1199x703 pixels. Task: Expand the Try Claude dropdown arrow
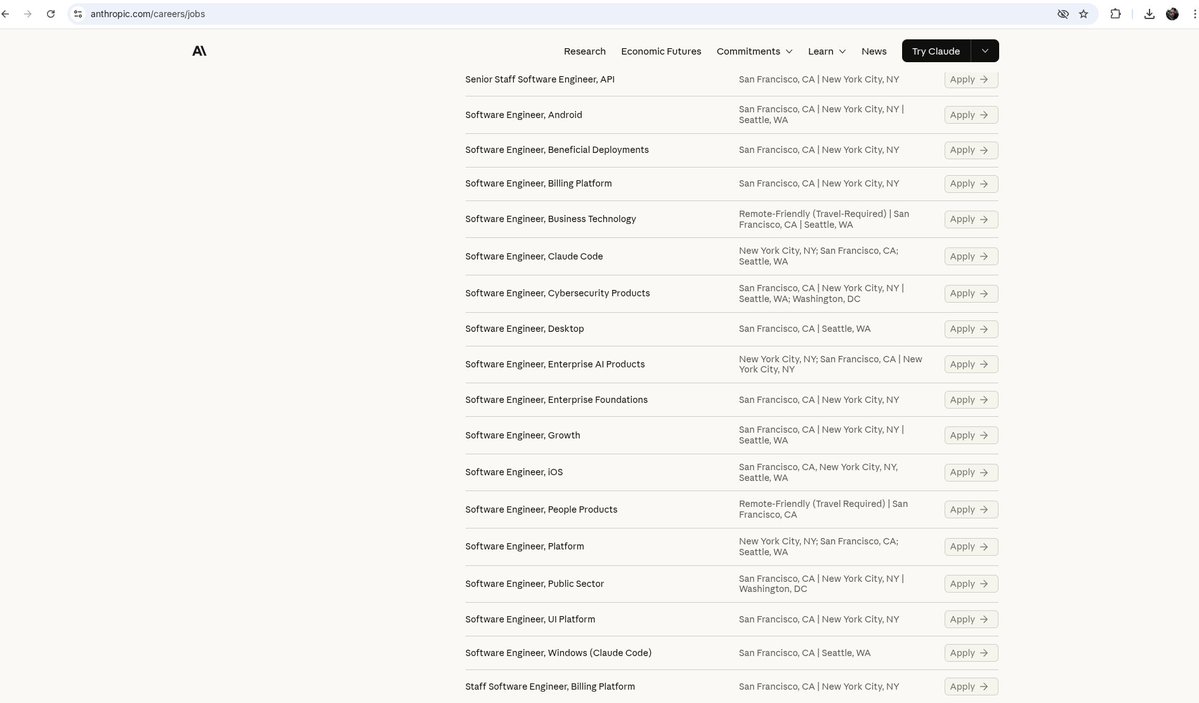pos(985,50)
